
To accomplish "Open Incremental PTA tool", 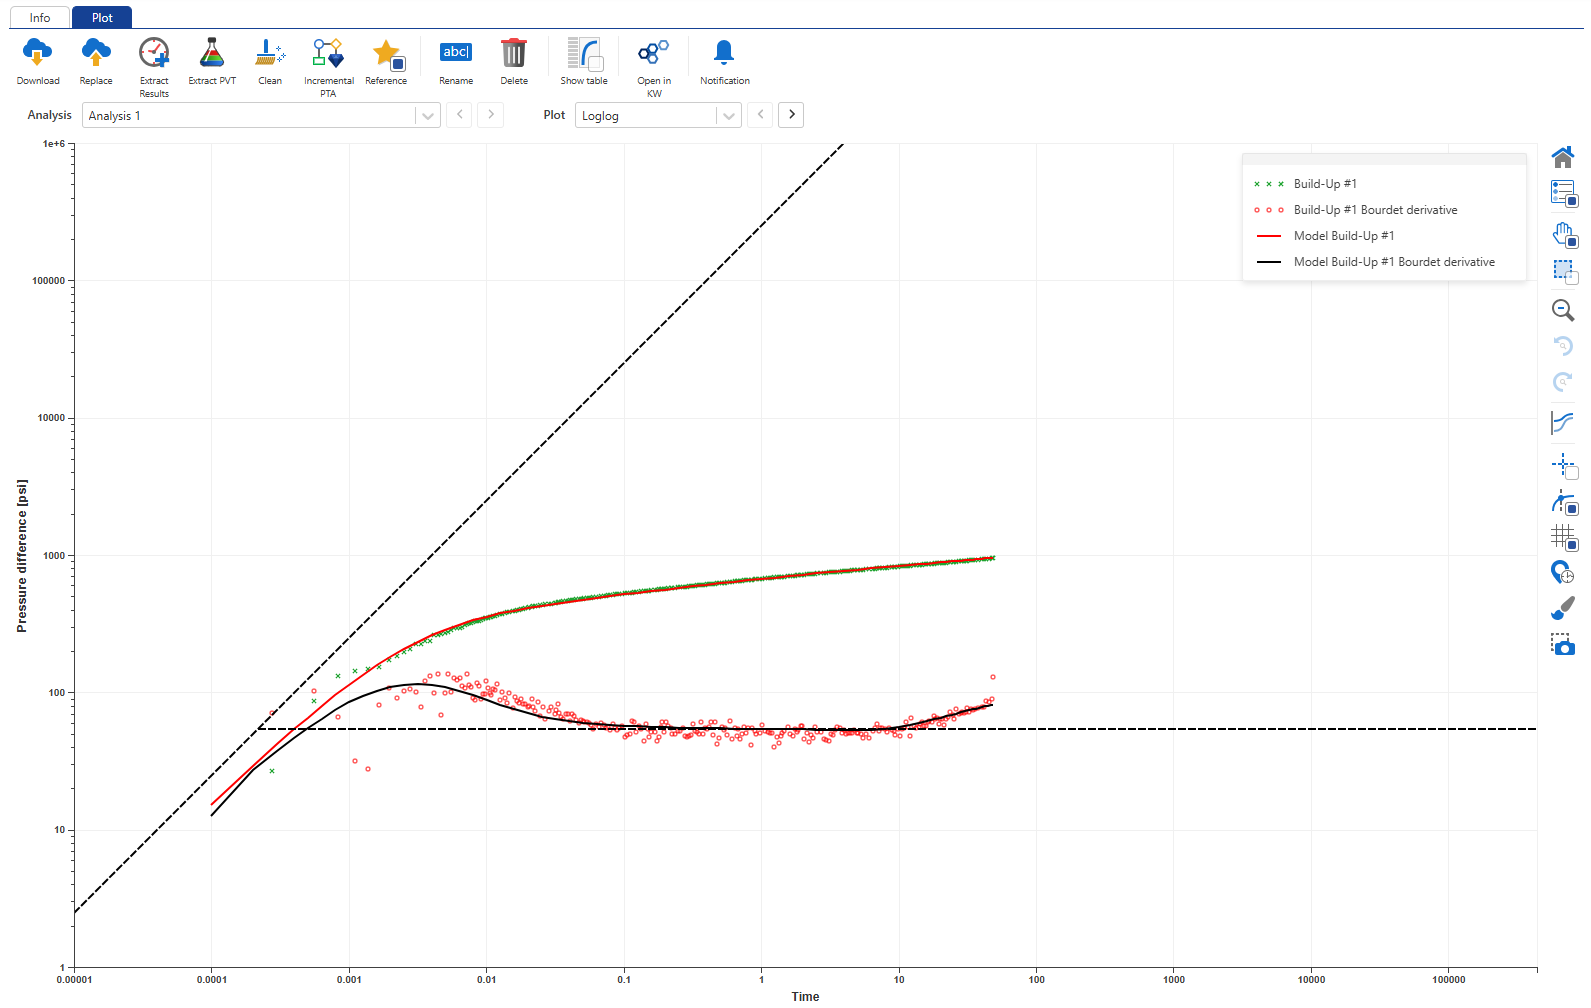I will (328, 53).
